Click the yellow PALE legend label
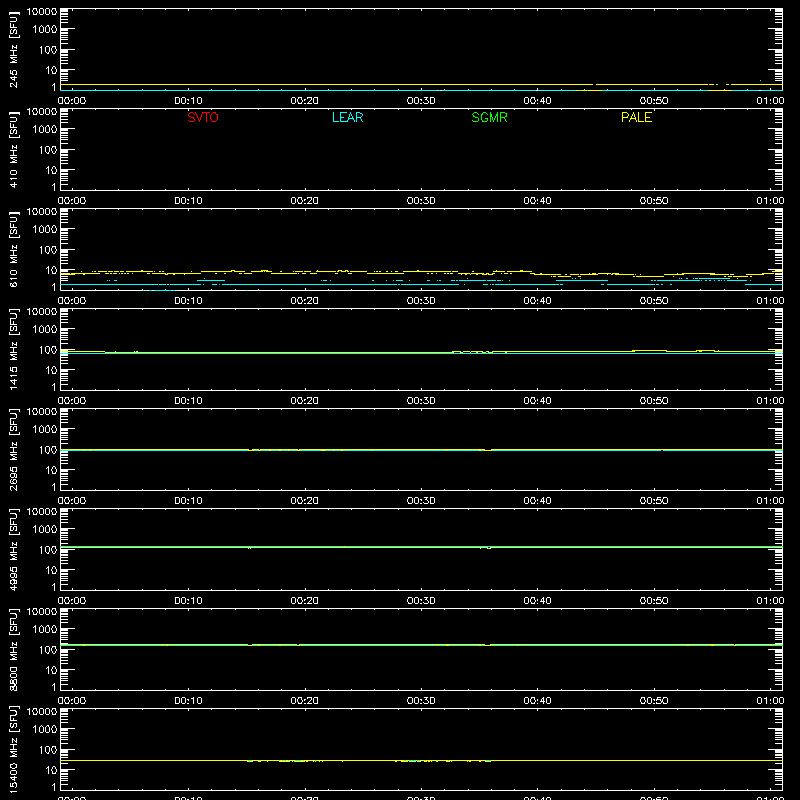Image resolution: width=800 pixels, height=800 pixels. click(x=636, y=117)
